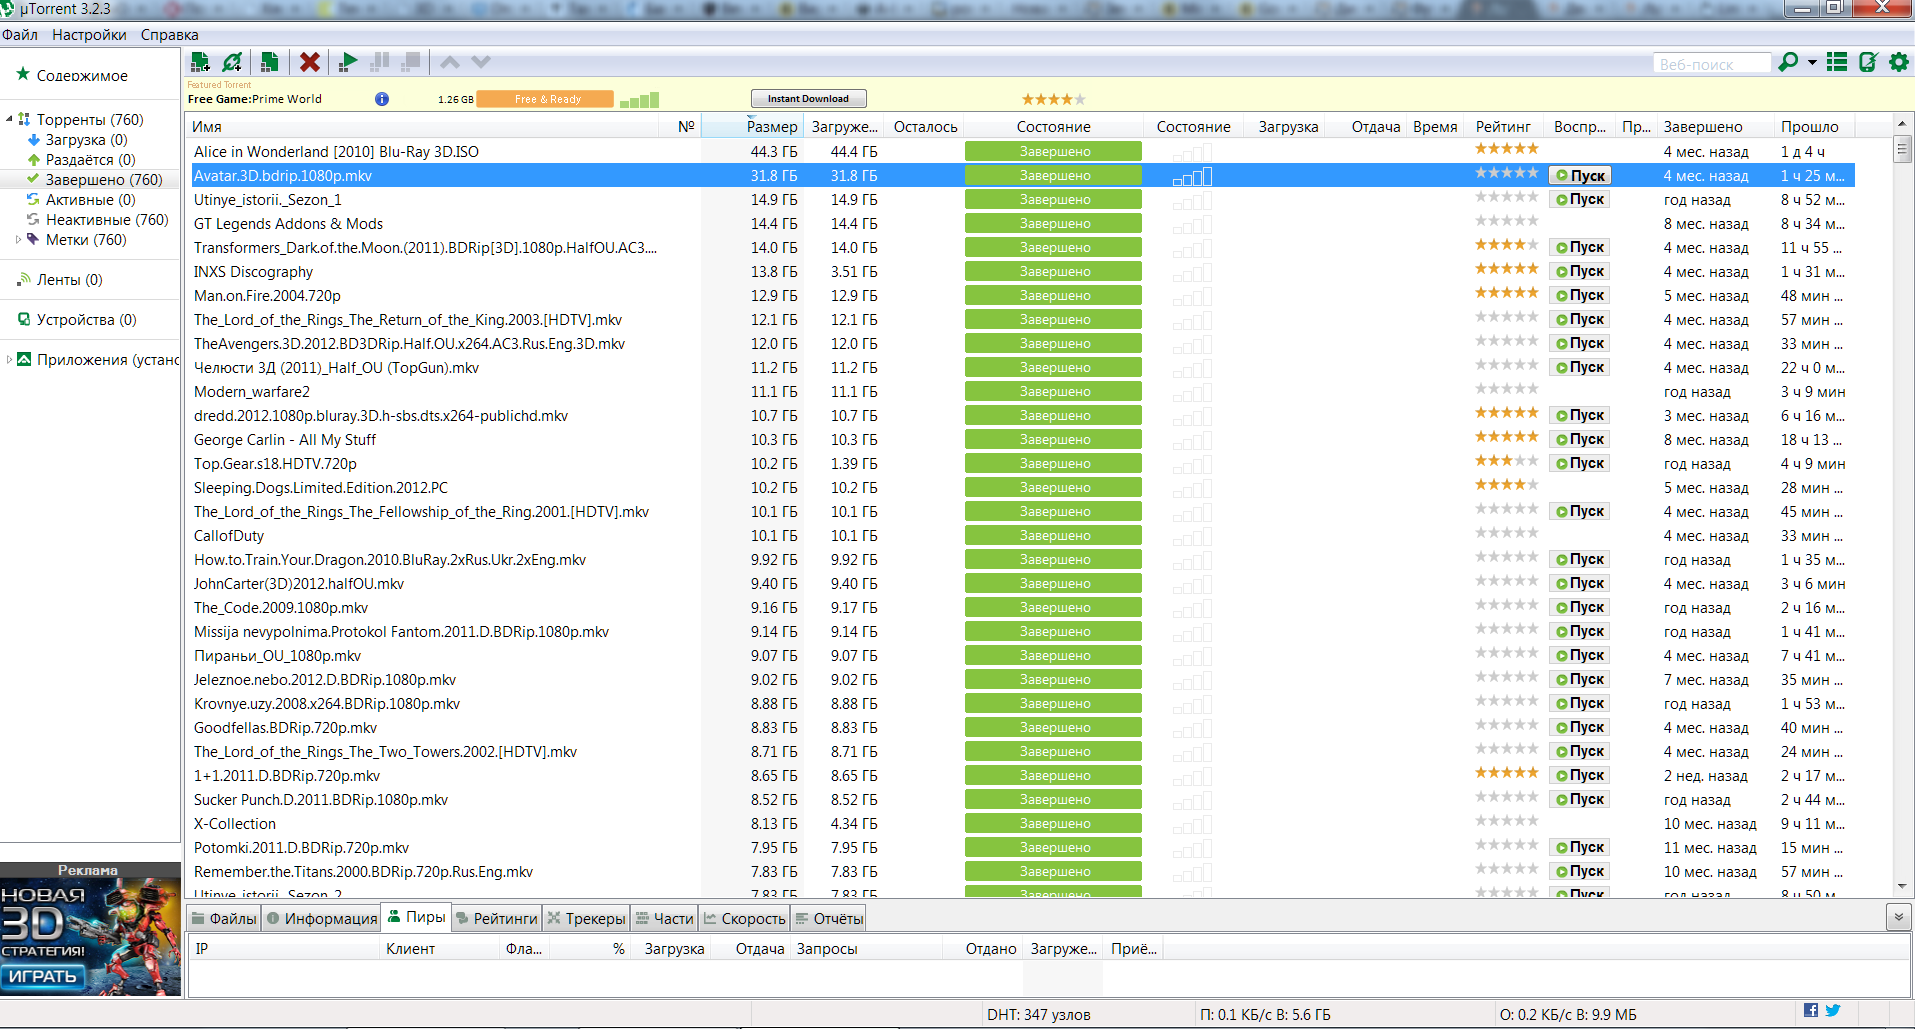Open the settings gear icon
1915x1029 pixels.
point(1898,62)
